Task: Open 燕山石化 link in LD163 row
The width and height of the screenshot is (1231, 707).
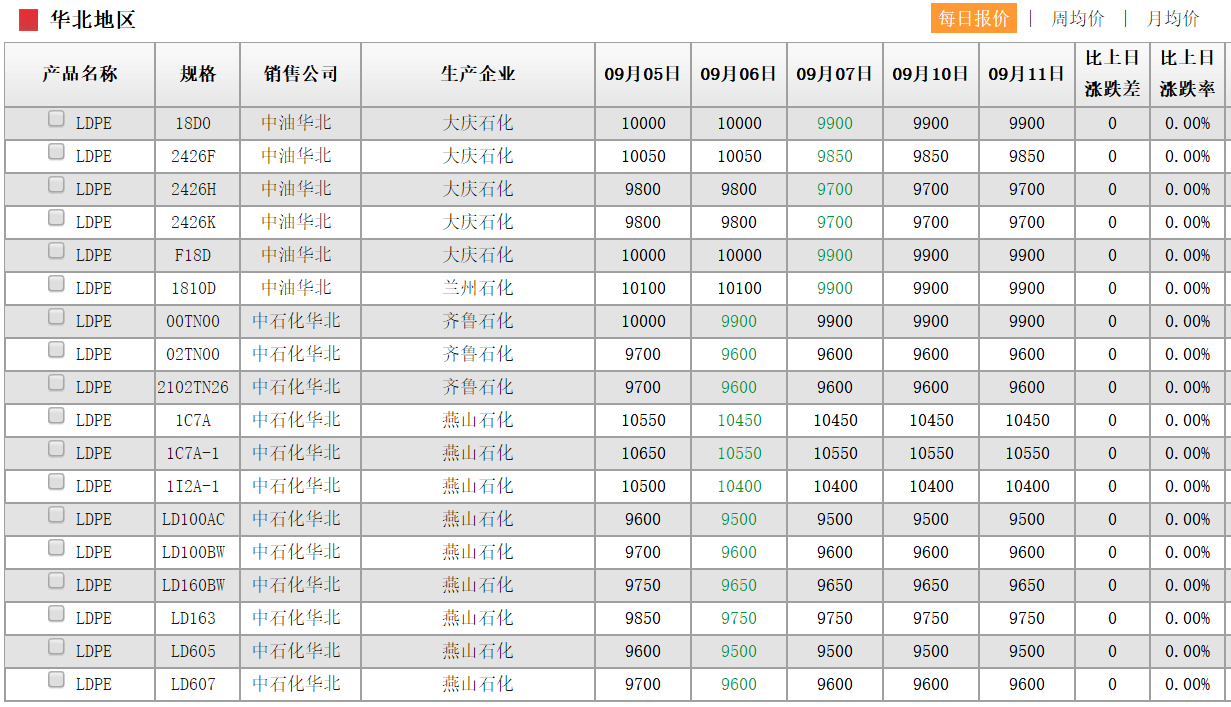Action: coord(478,618)
